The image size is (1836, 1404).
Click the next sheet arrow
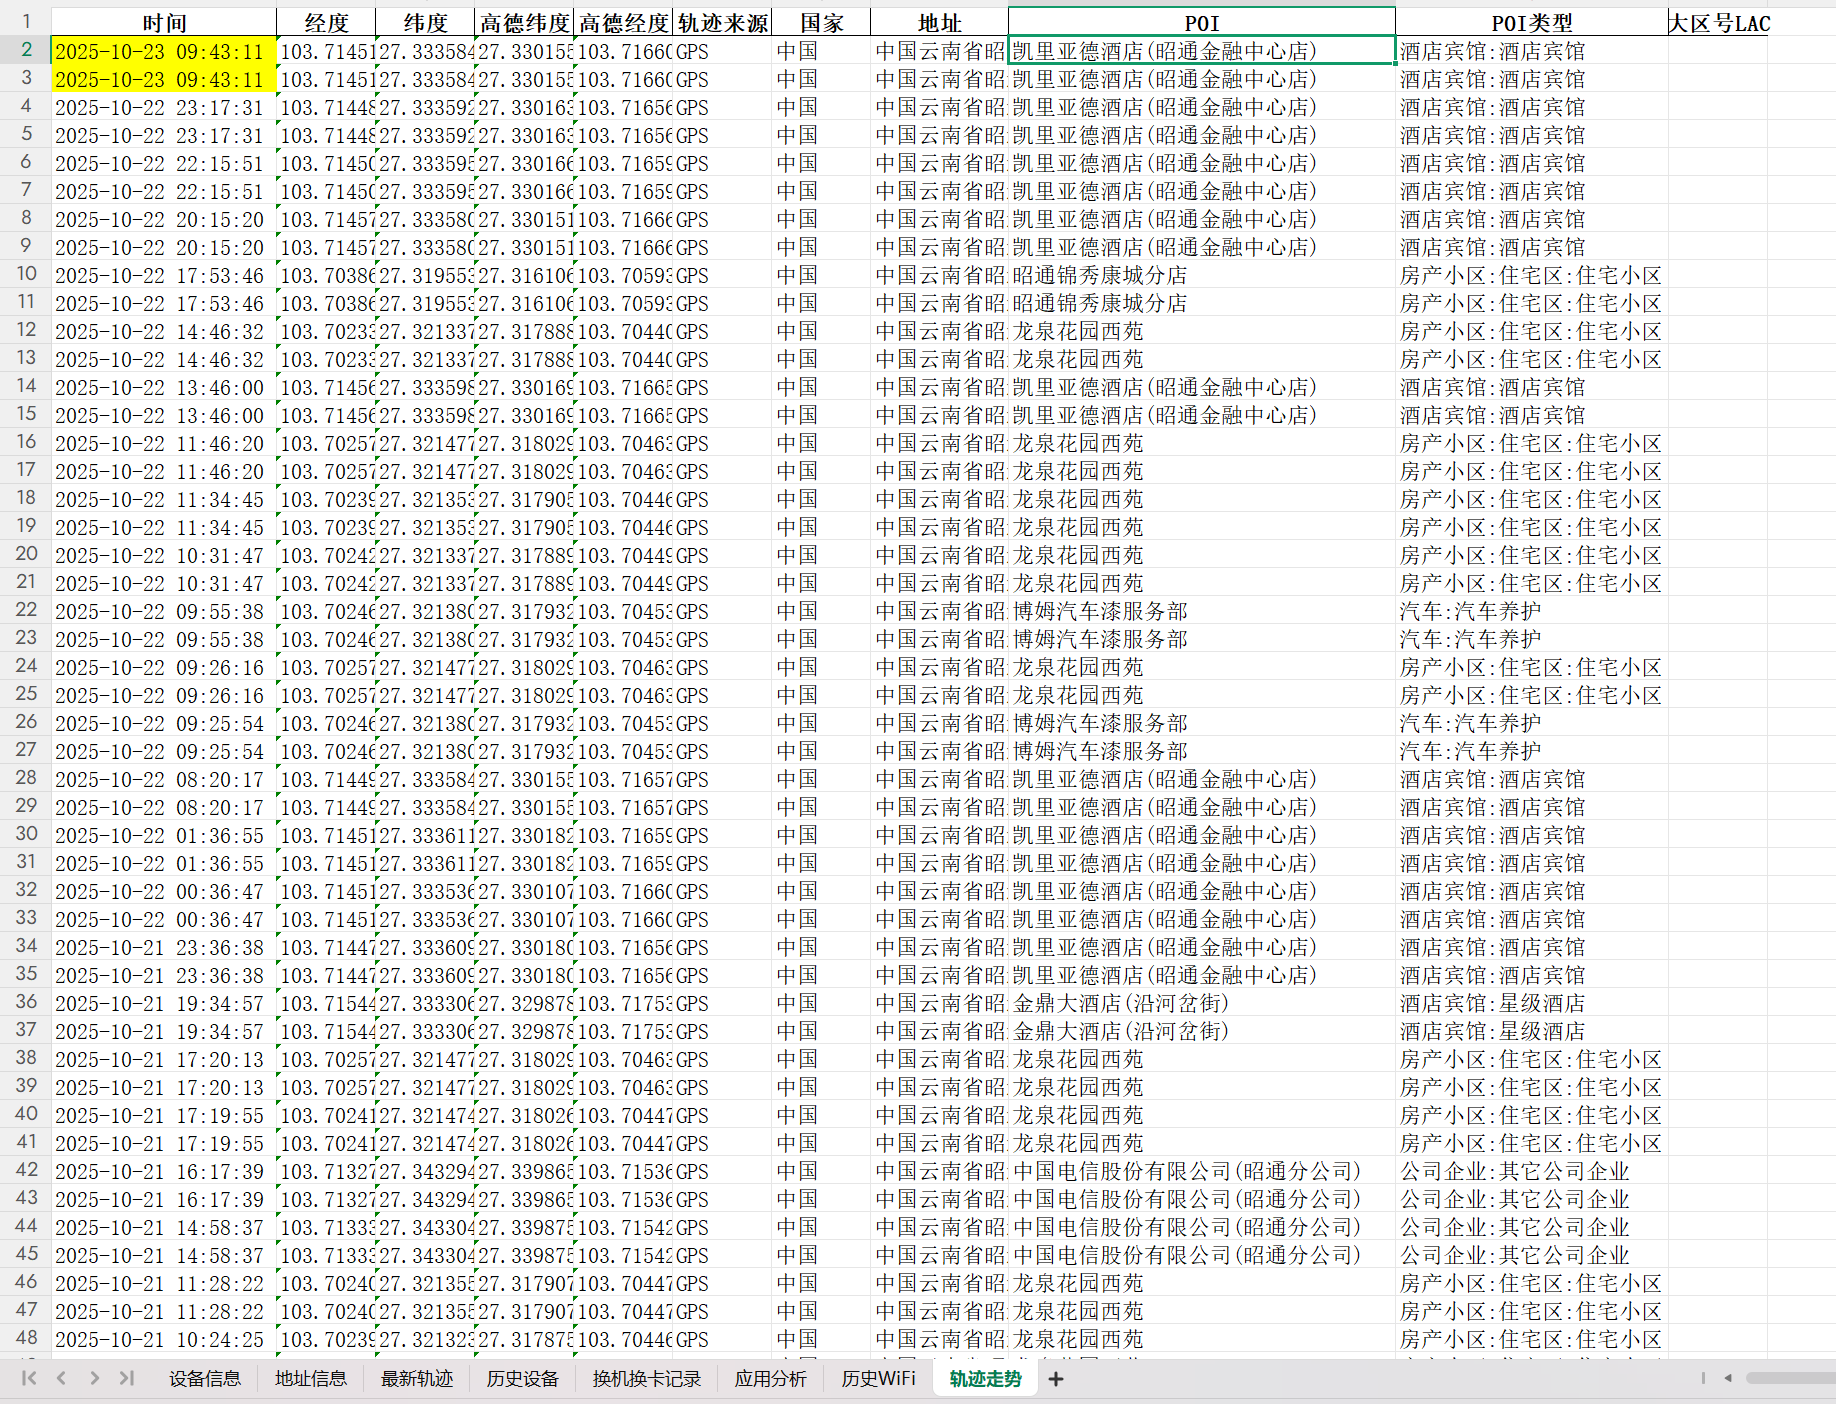point(94,1378)
